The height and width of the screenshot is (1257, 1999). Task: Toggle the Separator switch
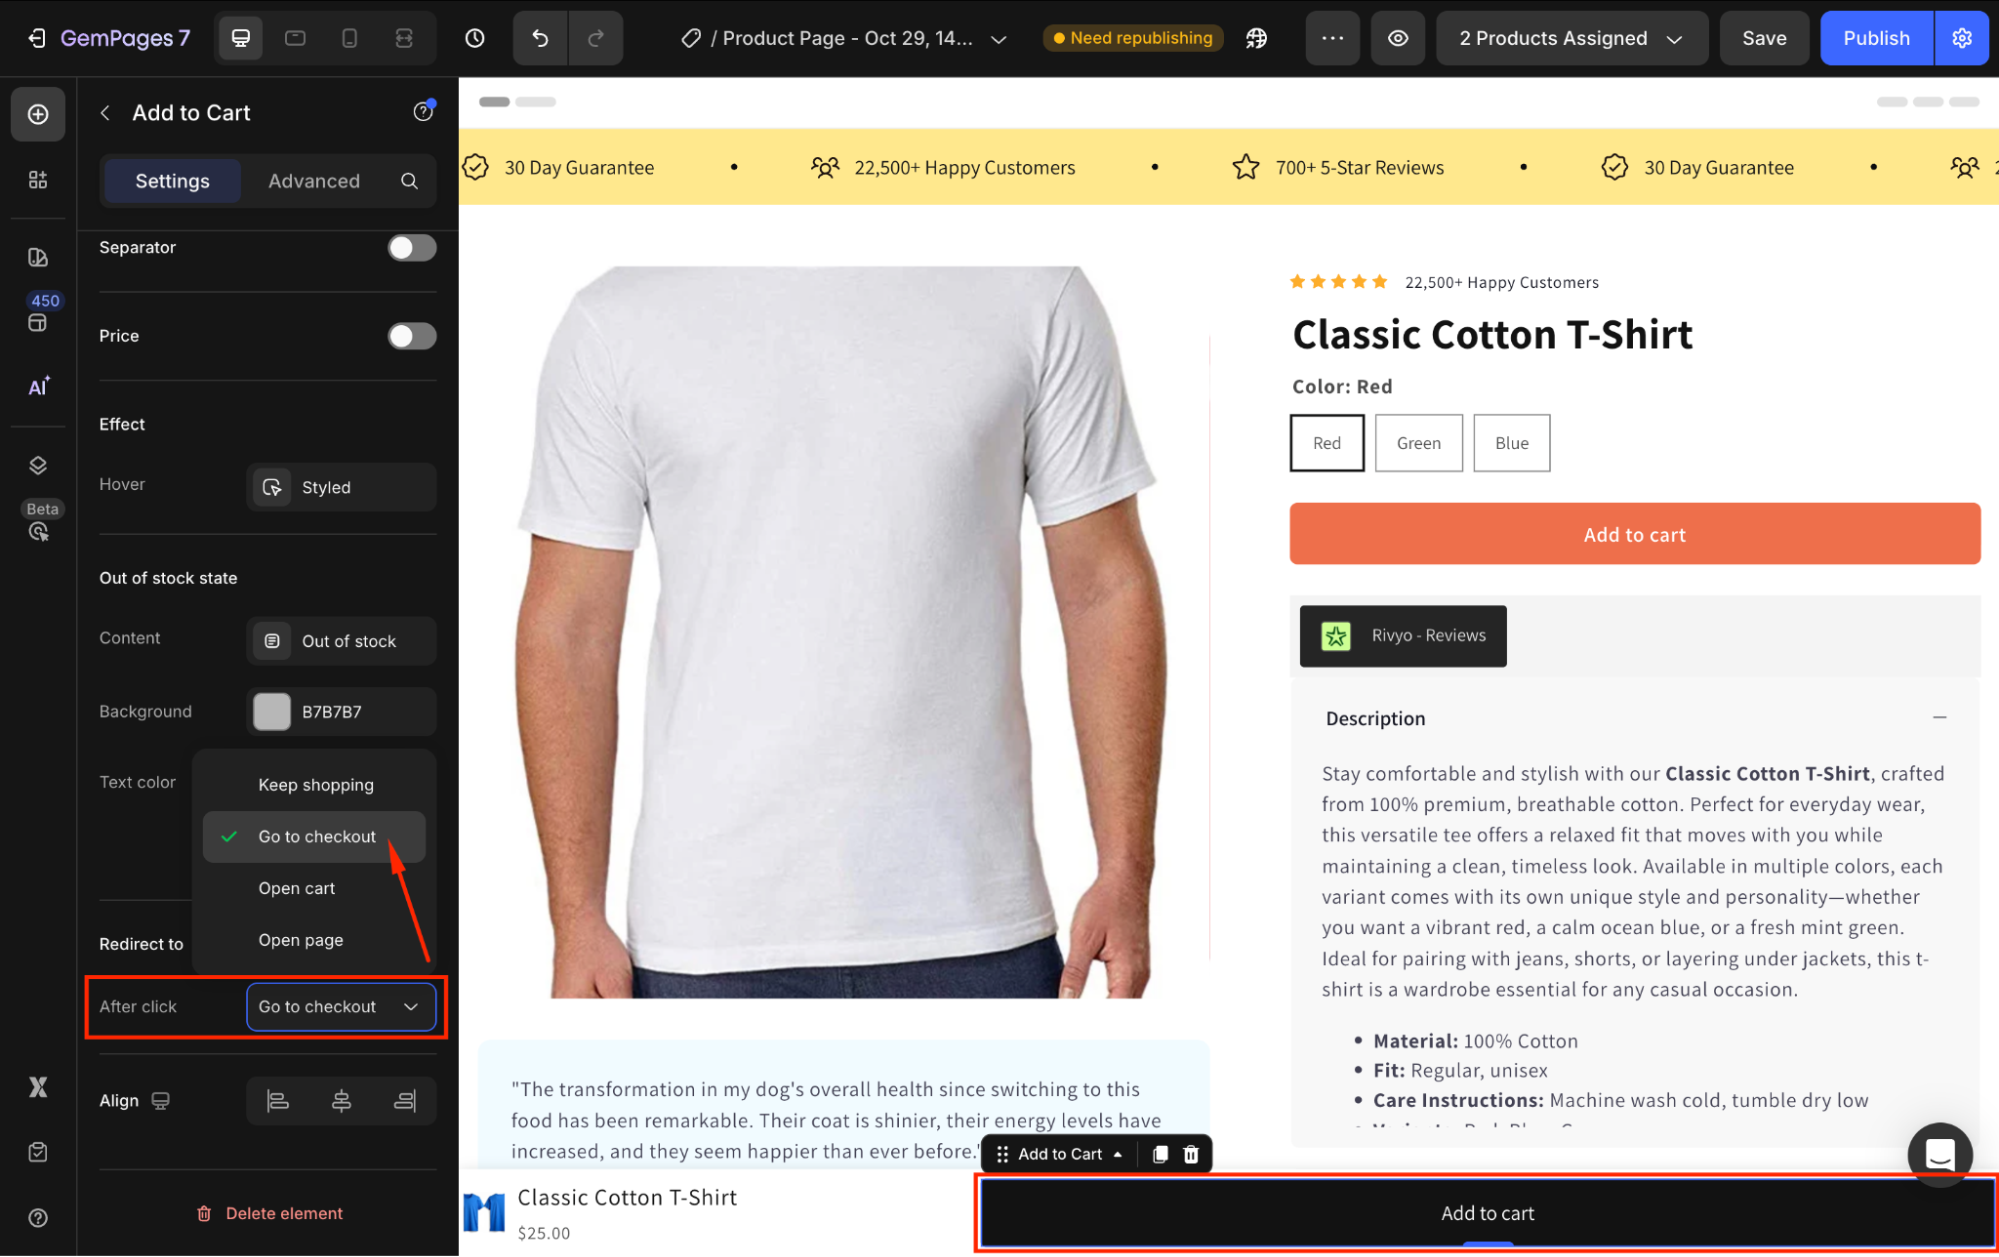pos(412,248)
